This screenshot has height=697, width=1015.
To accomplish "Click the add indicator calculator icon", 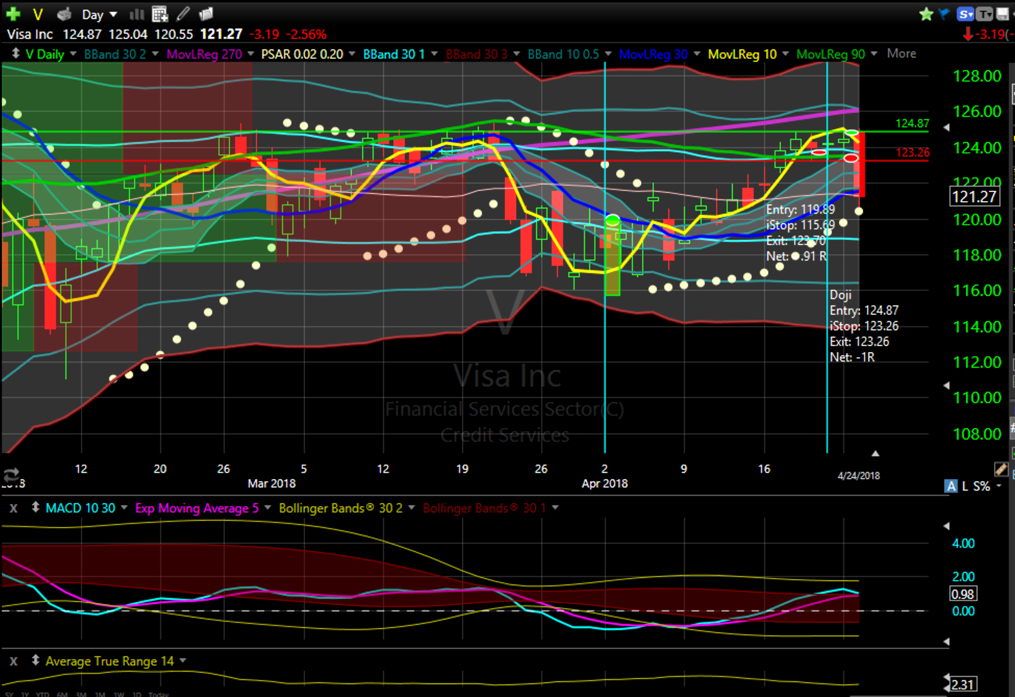I will click(x=160, y=14).
